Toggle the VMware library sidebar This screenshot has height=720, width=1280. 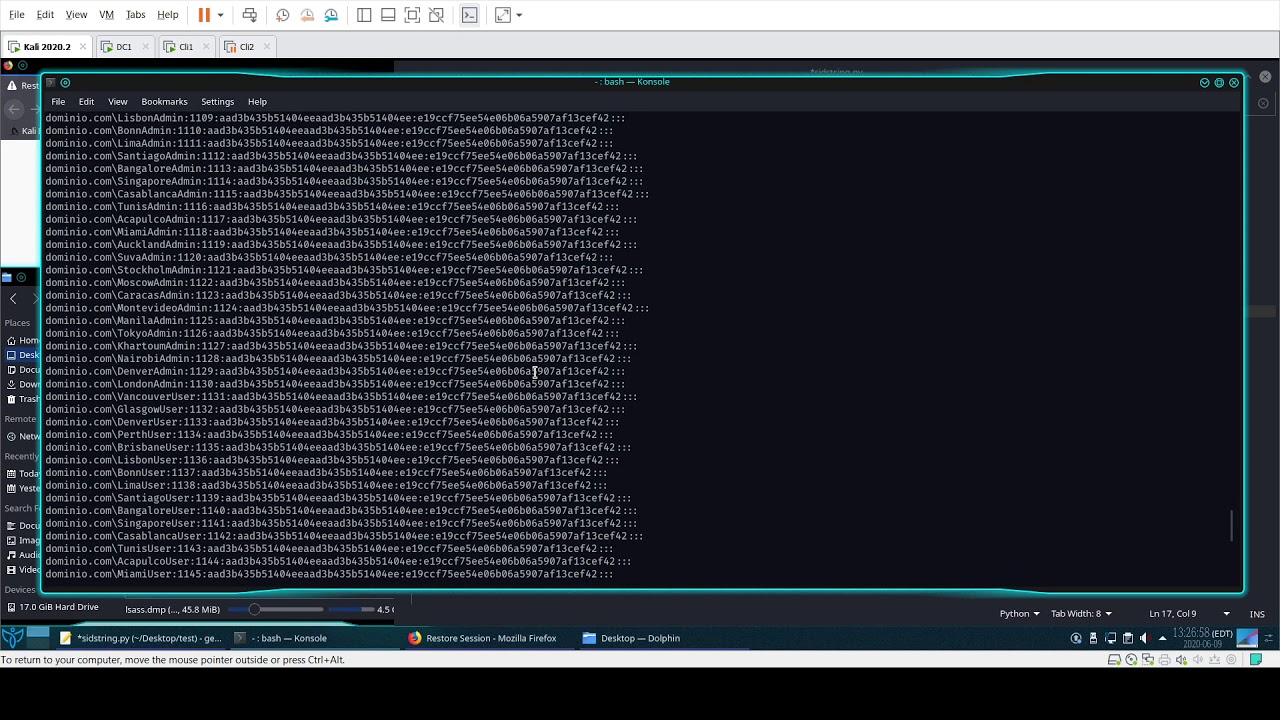pyautogui.click(x=364, y=15)
